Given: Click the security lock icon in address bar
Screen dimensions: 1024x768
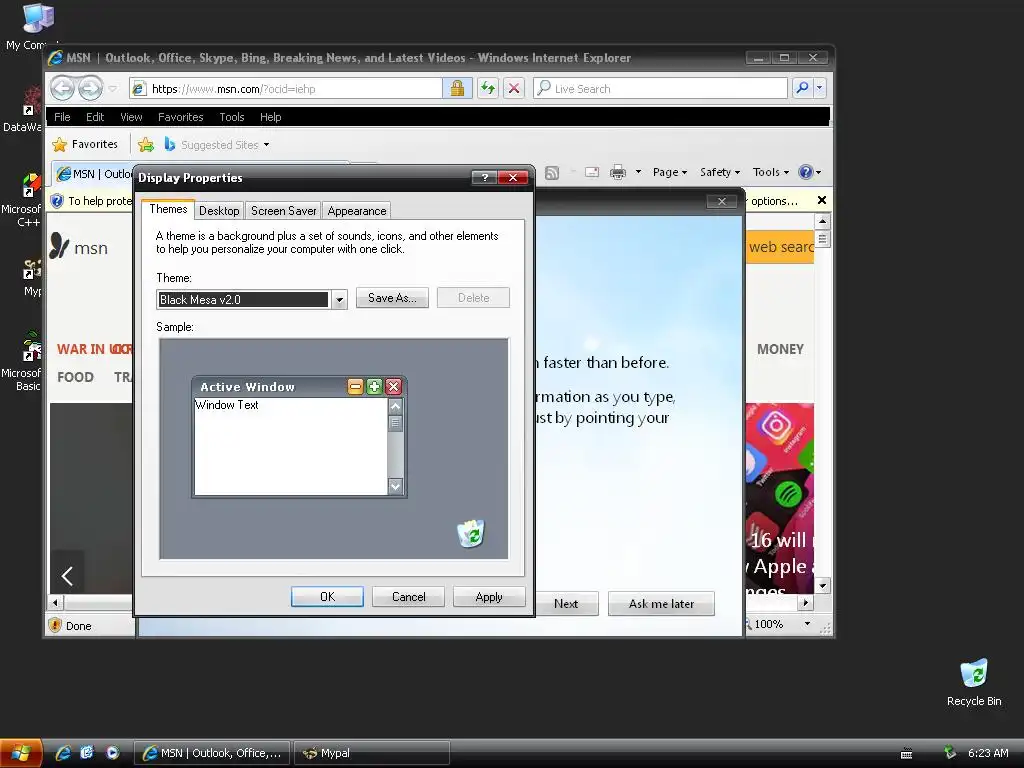Looking at the screenshot, I should tap(457, 88).
